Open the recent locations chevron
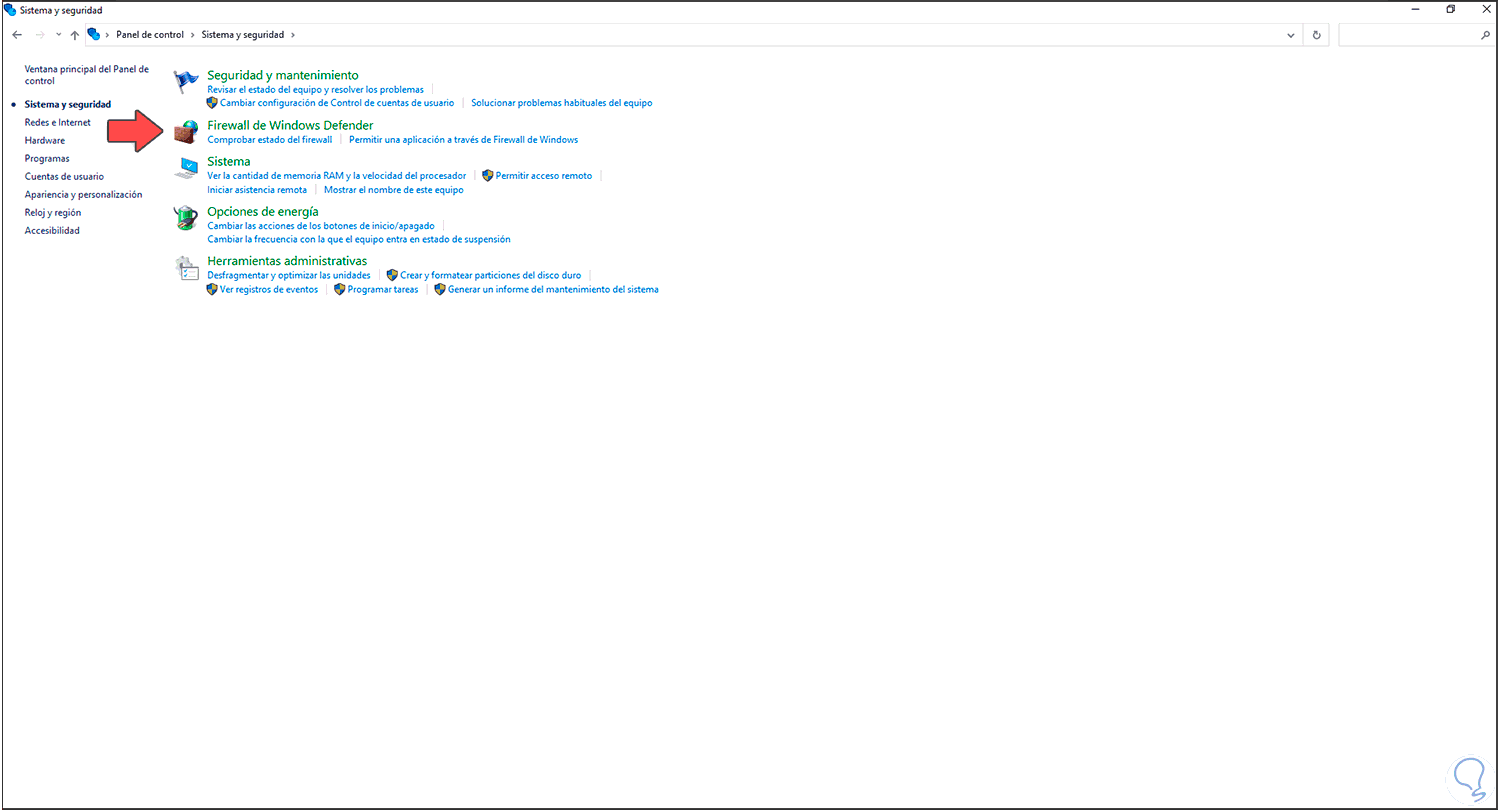 pos(59,35)
